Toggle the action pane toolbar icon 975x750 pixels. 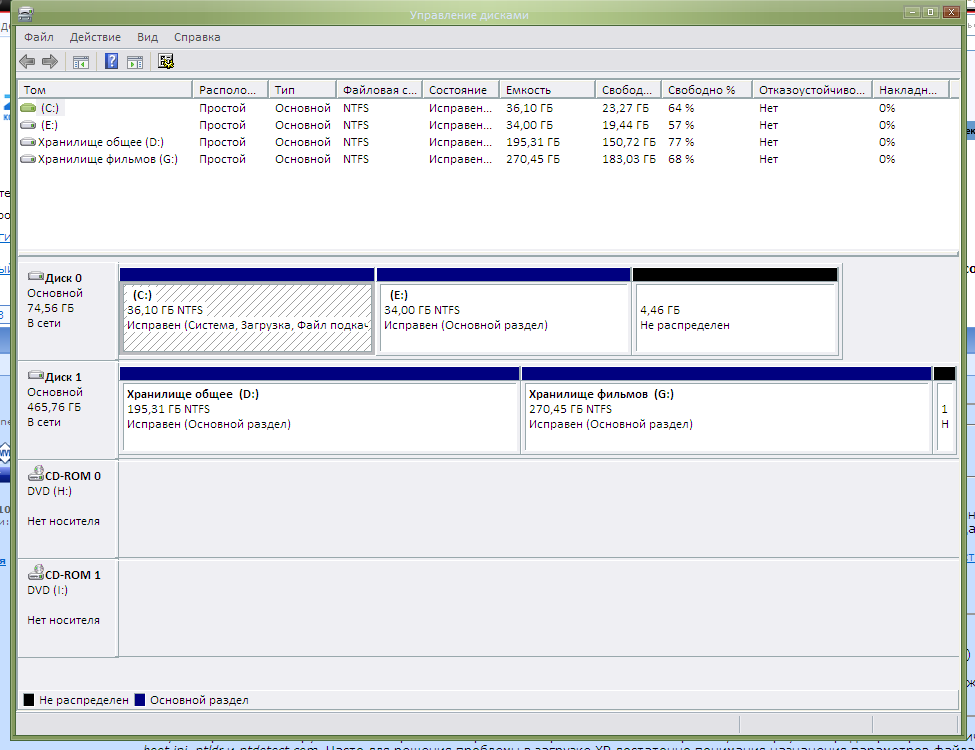coord(135,62)
